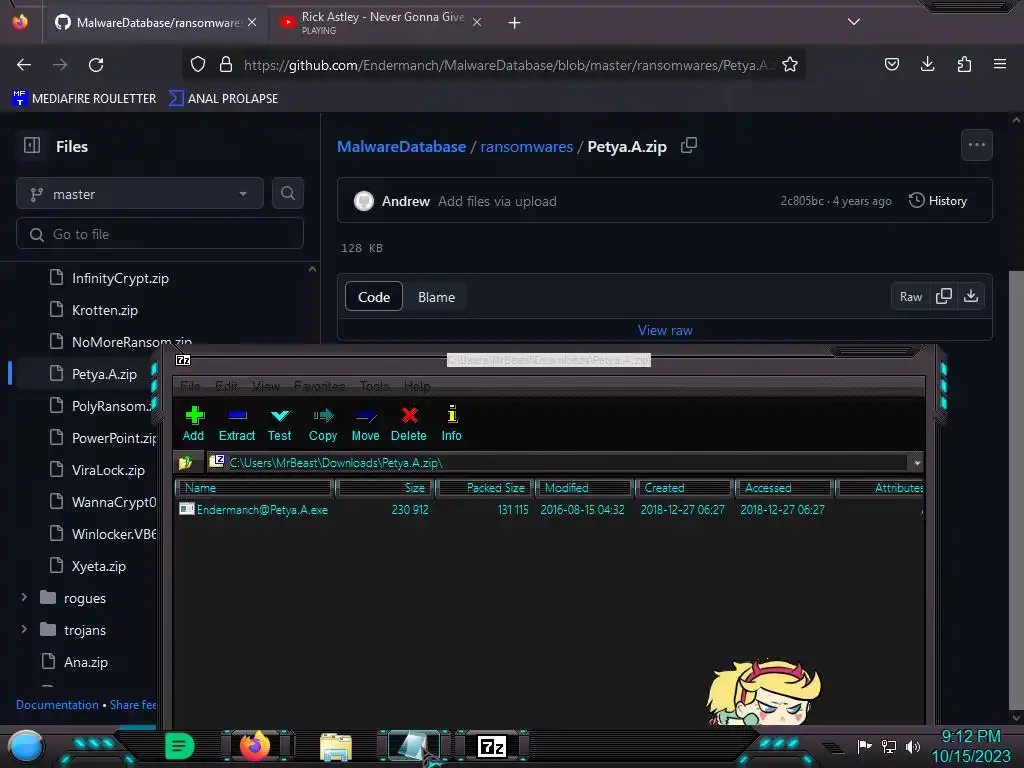Open the commit History link

click(x=938, y=200)
